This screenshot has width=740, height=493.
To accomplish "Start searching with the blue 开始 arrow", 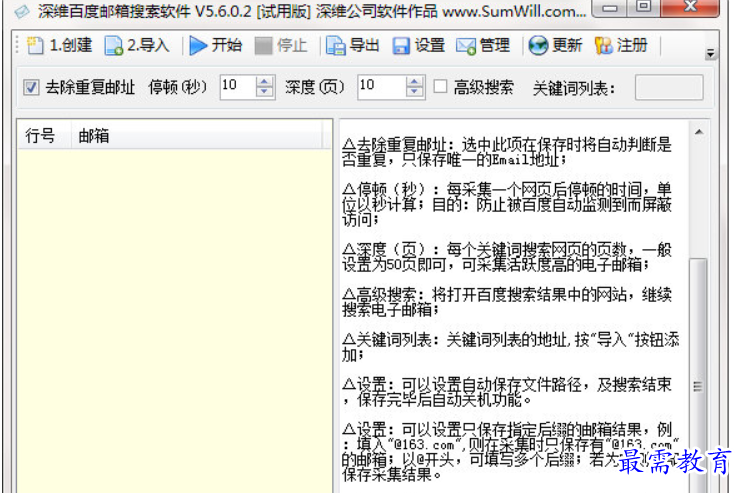I will tap(198, 45).
